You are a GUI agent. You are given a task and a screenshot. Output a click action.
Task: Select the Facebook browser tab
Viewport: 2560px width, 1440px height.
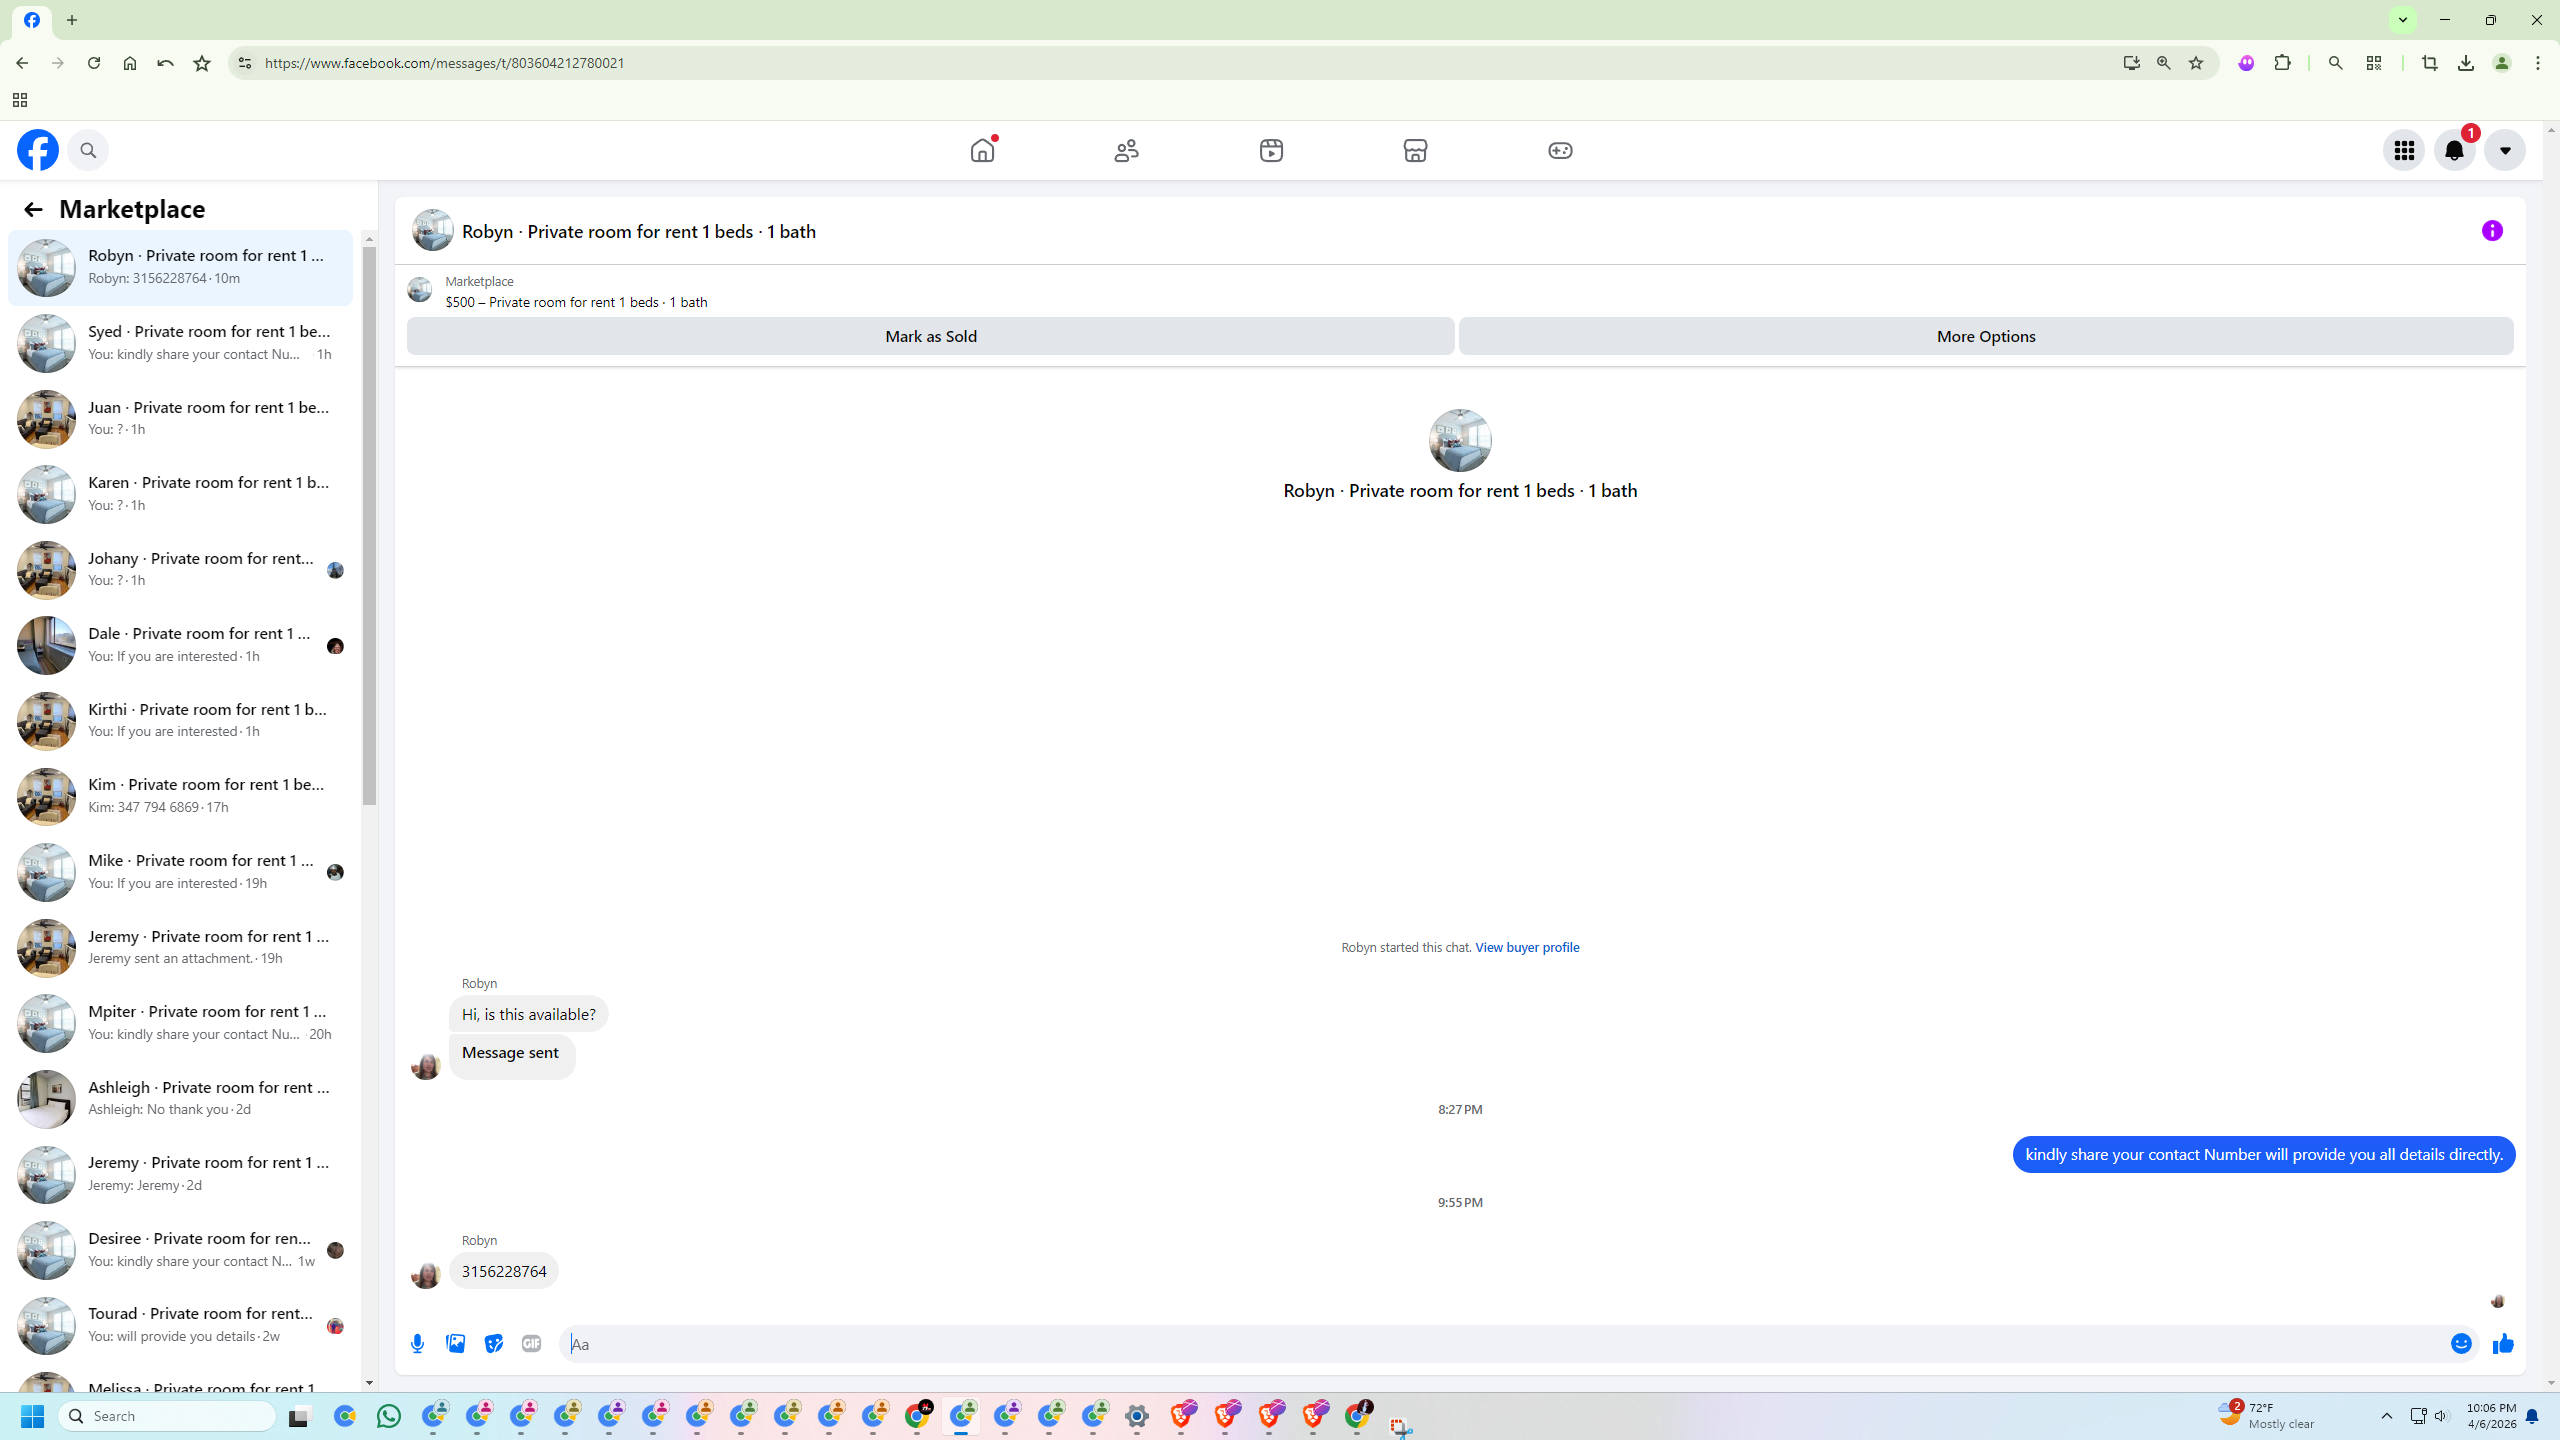coord(32,20)
